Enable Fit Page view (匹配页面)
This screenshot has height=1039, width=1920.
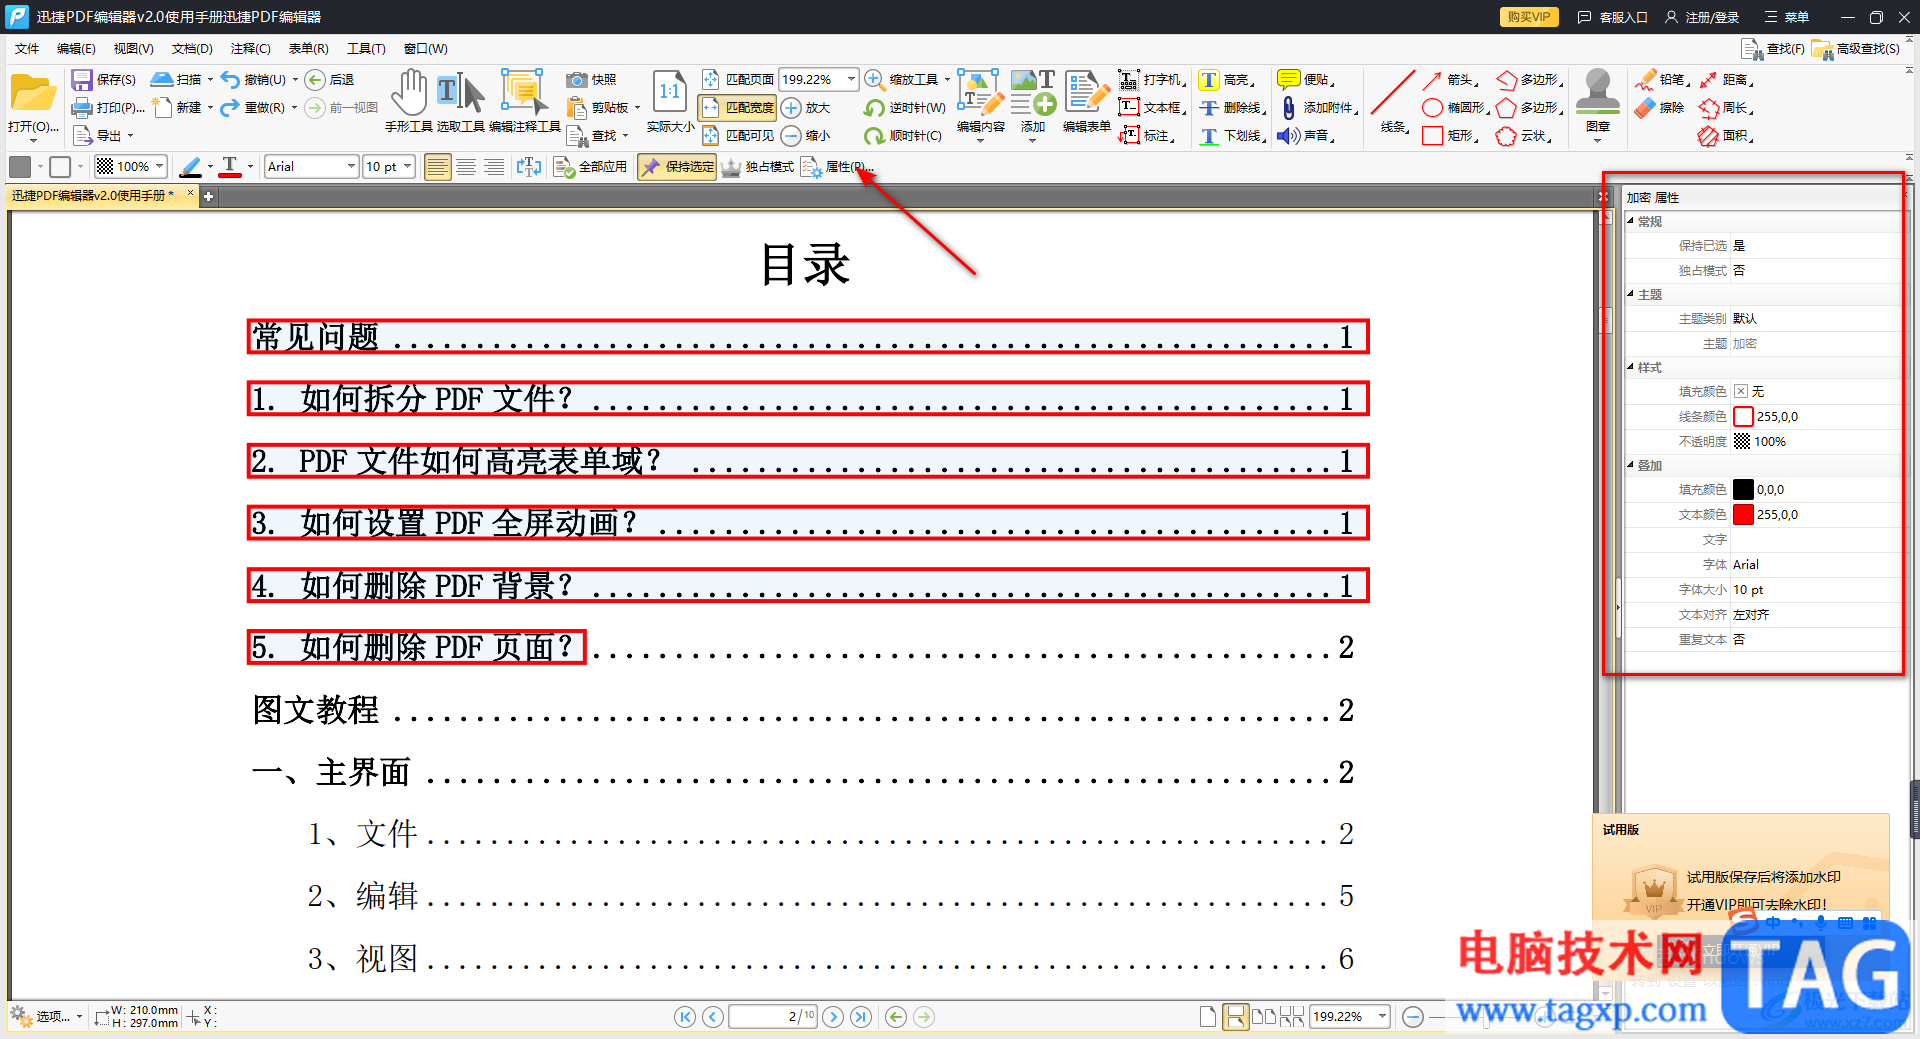click(x=738, y=80)
